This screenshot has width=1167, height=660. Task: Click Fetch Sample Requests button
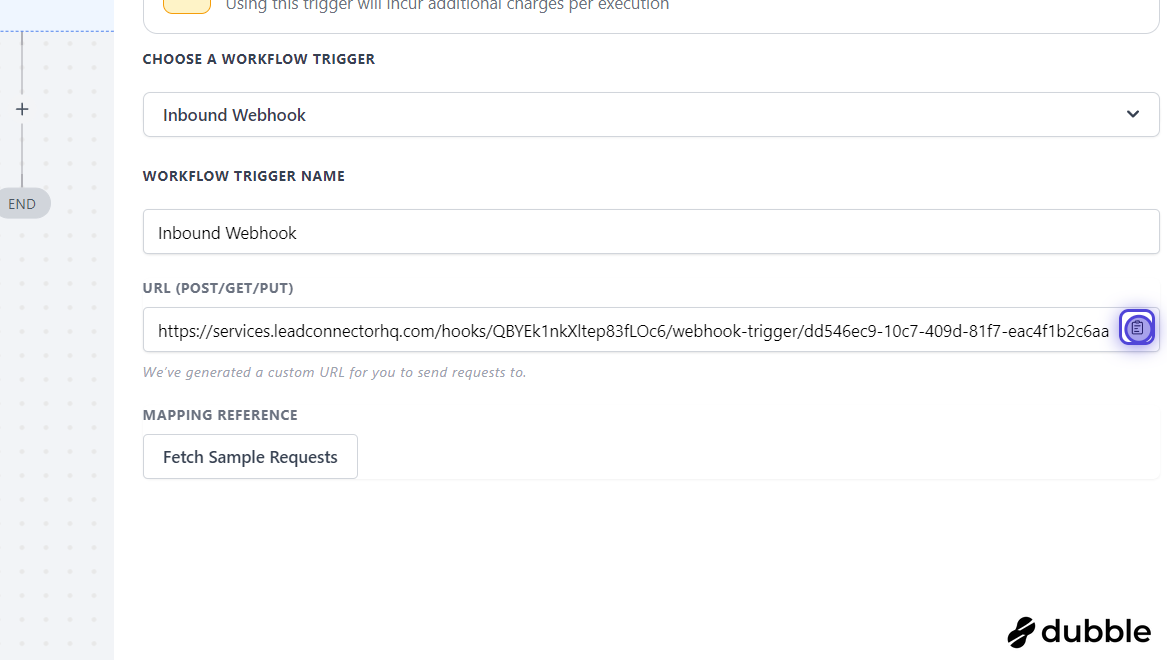pos(250,457)
